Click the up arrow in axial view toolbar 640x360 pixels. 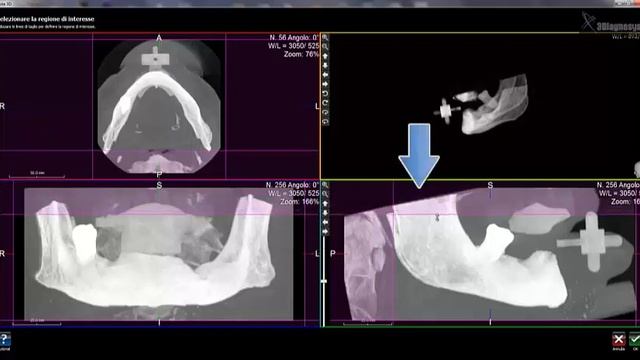[x=325, y=56]
